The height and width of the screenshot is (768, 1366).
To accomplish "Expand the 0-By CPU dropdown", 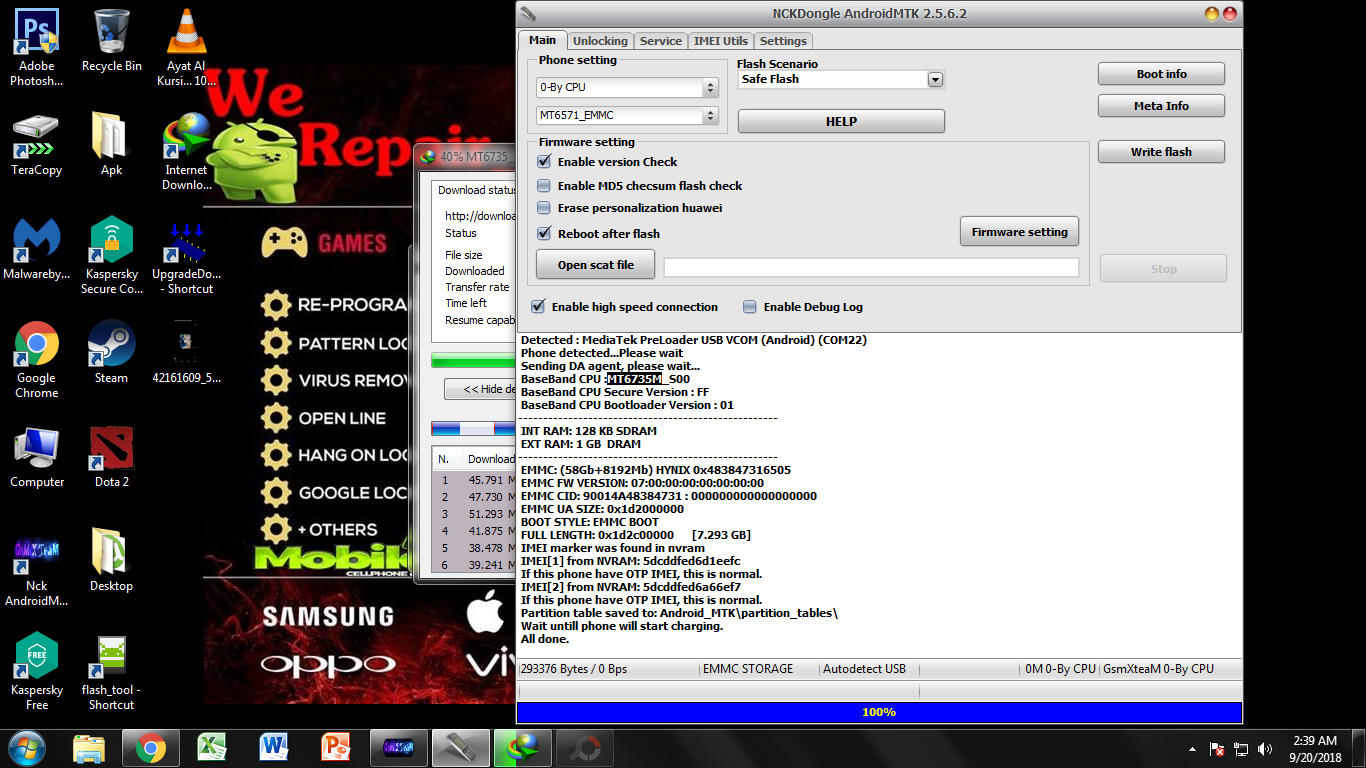I will coord(711,87).
